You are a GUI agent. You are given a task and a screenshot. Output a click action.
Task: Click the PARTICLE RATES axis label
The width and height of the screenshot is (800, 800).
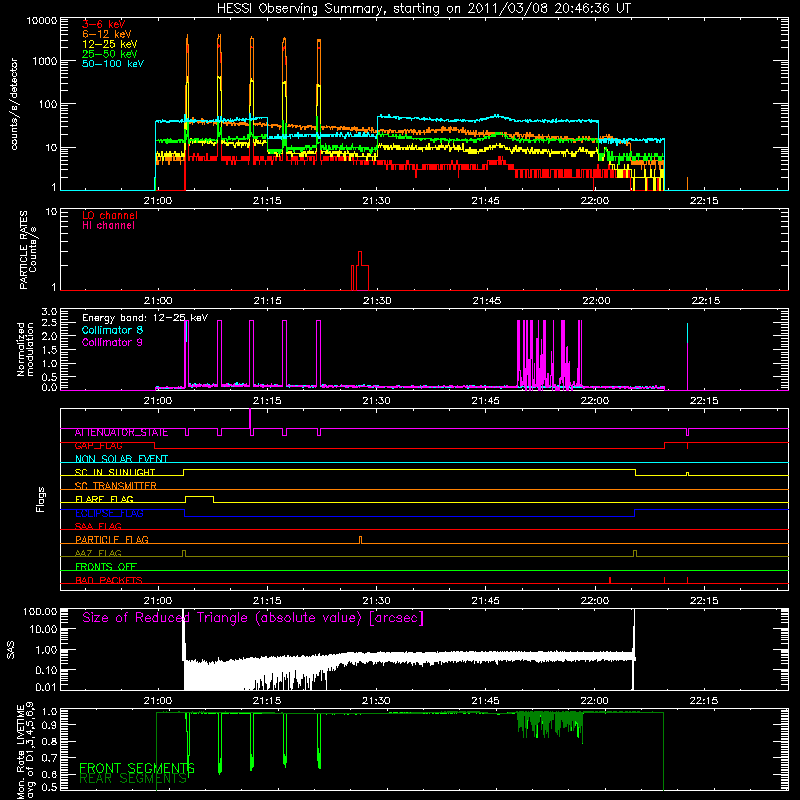(x=28, y=250)
